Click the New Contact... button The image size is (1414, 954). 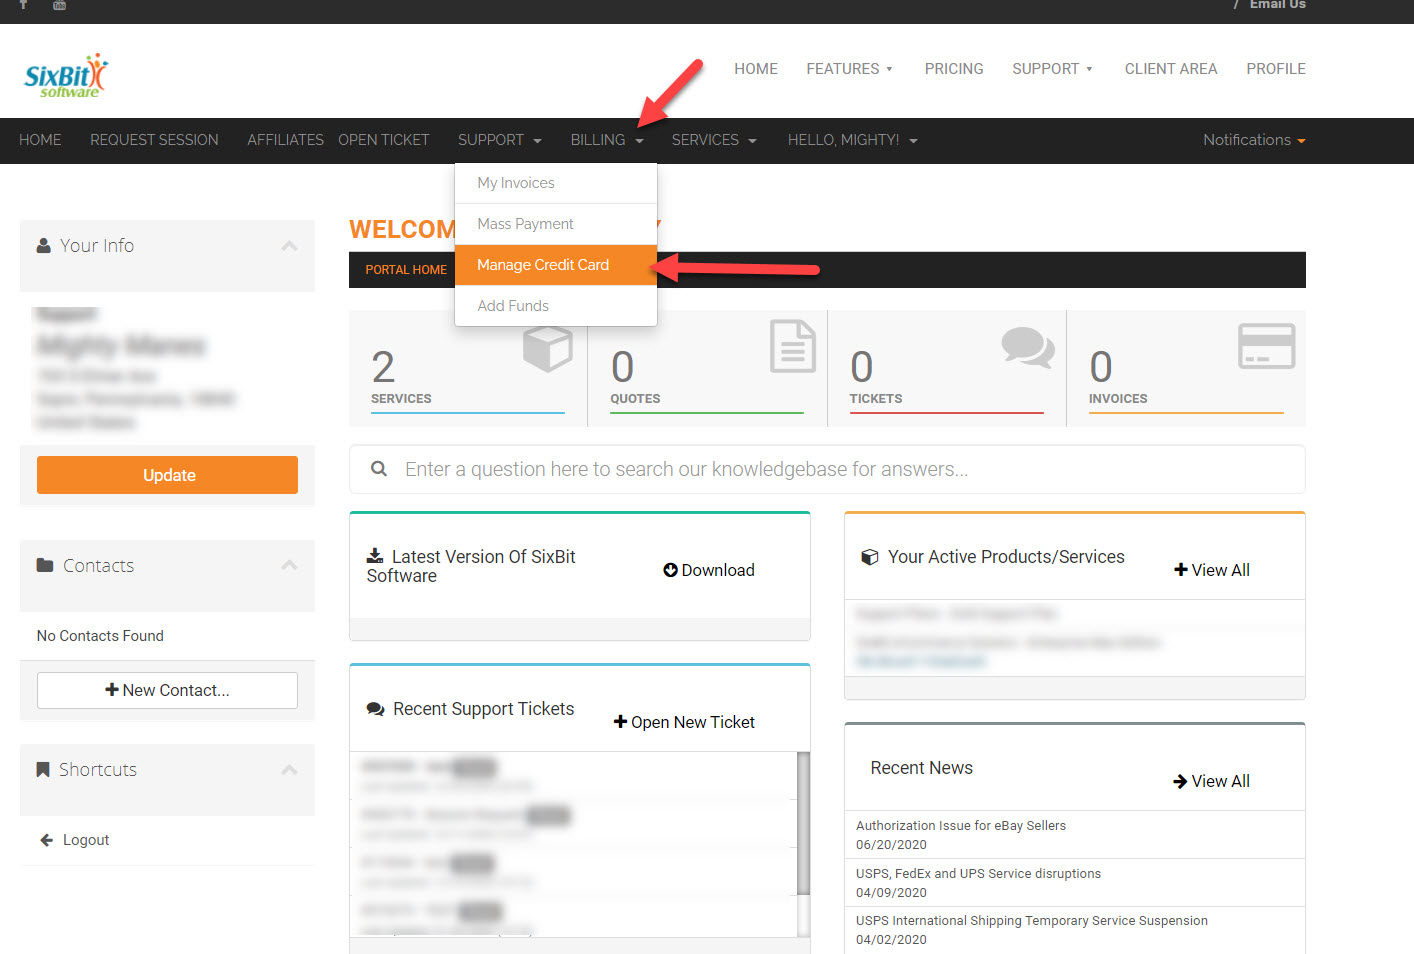(x=167, y=690)
